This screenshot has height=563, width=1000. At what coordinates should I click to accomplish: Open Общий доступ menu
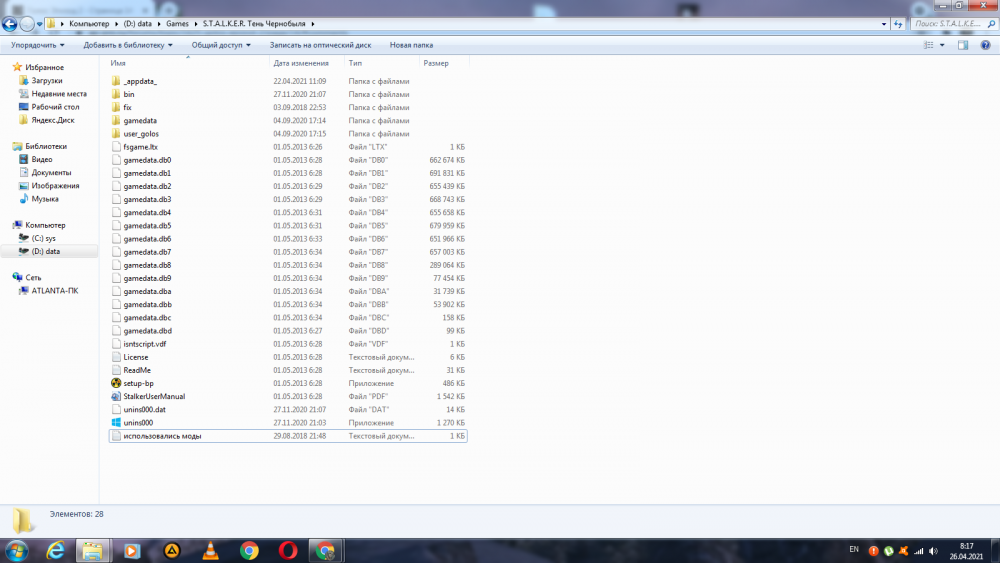coord(221,45)
